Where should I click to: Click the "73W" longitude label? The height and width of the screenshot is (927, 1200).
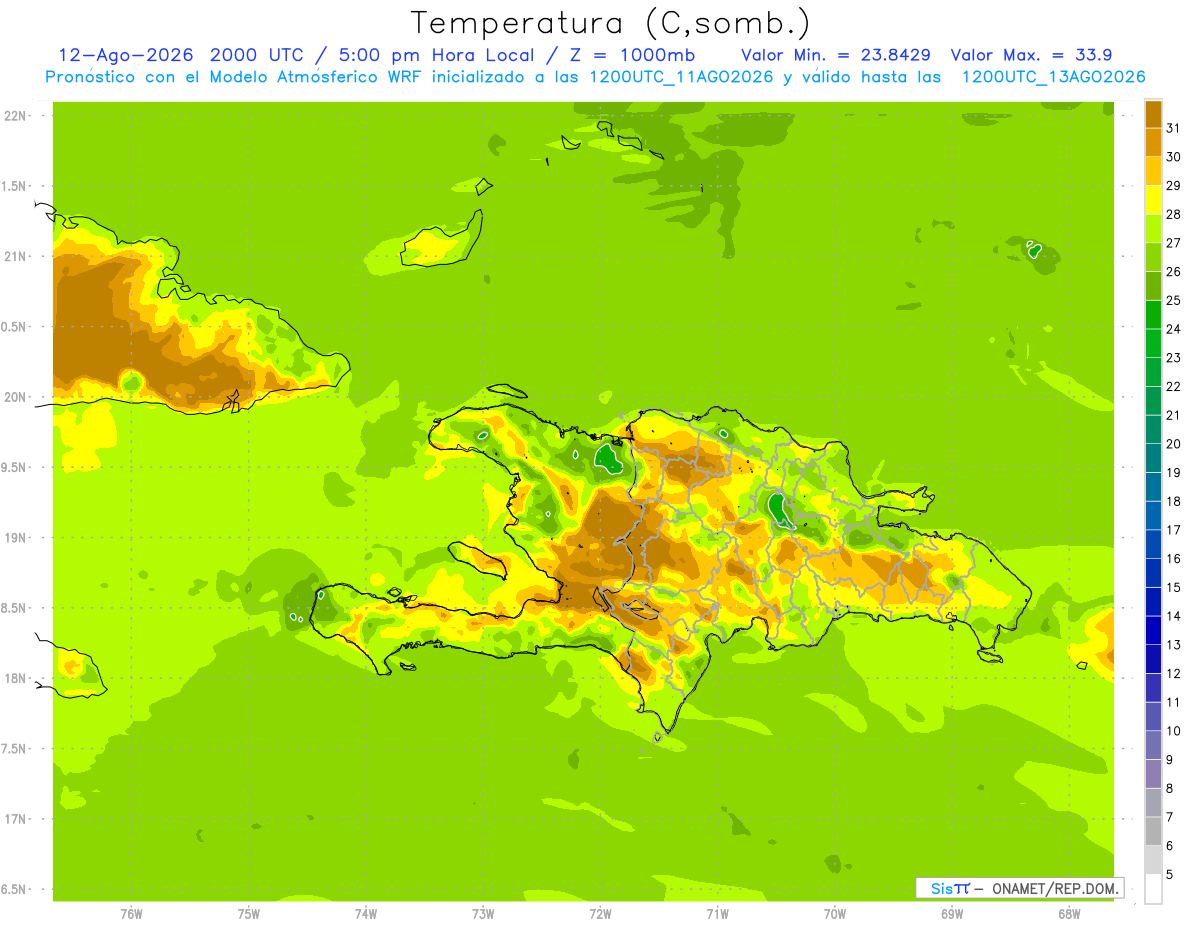(x=483, y=913)
